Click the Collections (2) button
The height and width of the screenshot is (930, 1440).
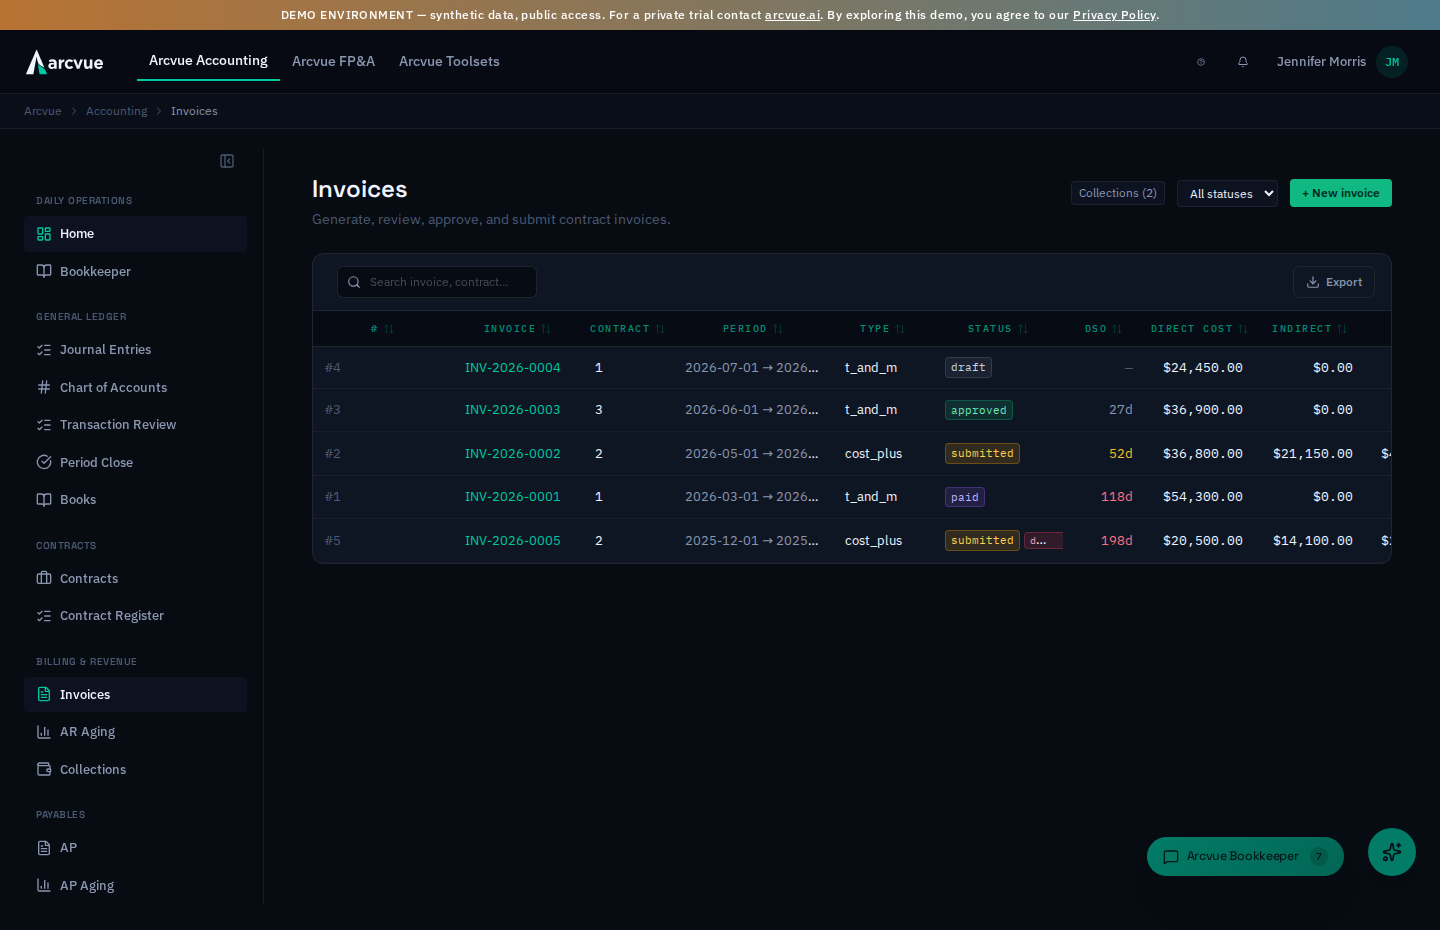pos(1117,193)
